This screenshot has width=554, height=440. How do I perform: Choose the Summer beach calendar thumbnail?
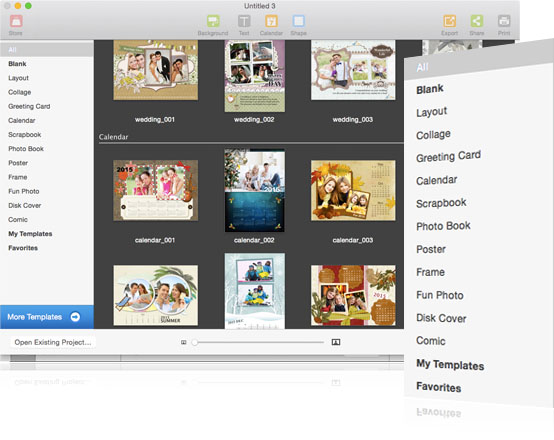(x=155, y=295)
